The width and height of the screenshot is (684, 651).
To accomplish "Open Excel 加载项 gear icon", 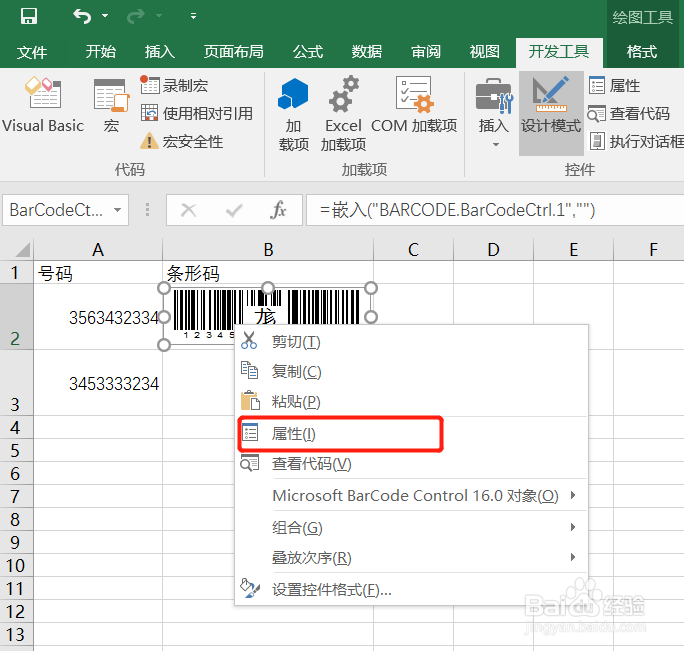I will point(343,114).
